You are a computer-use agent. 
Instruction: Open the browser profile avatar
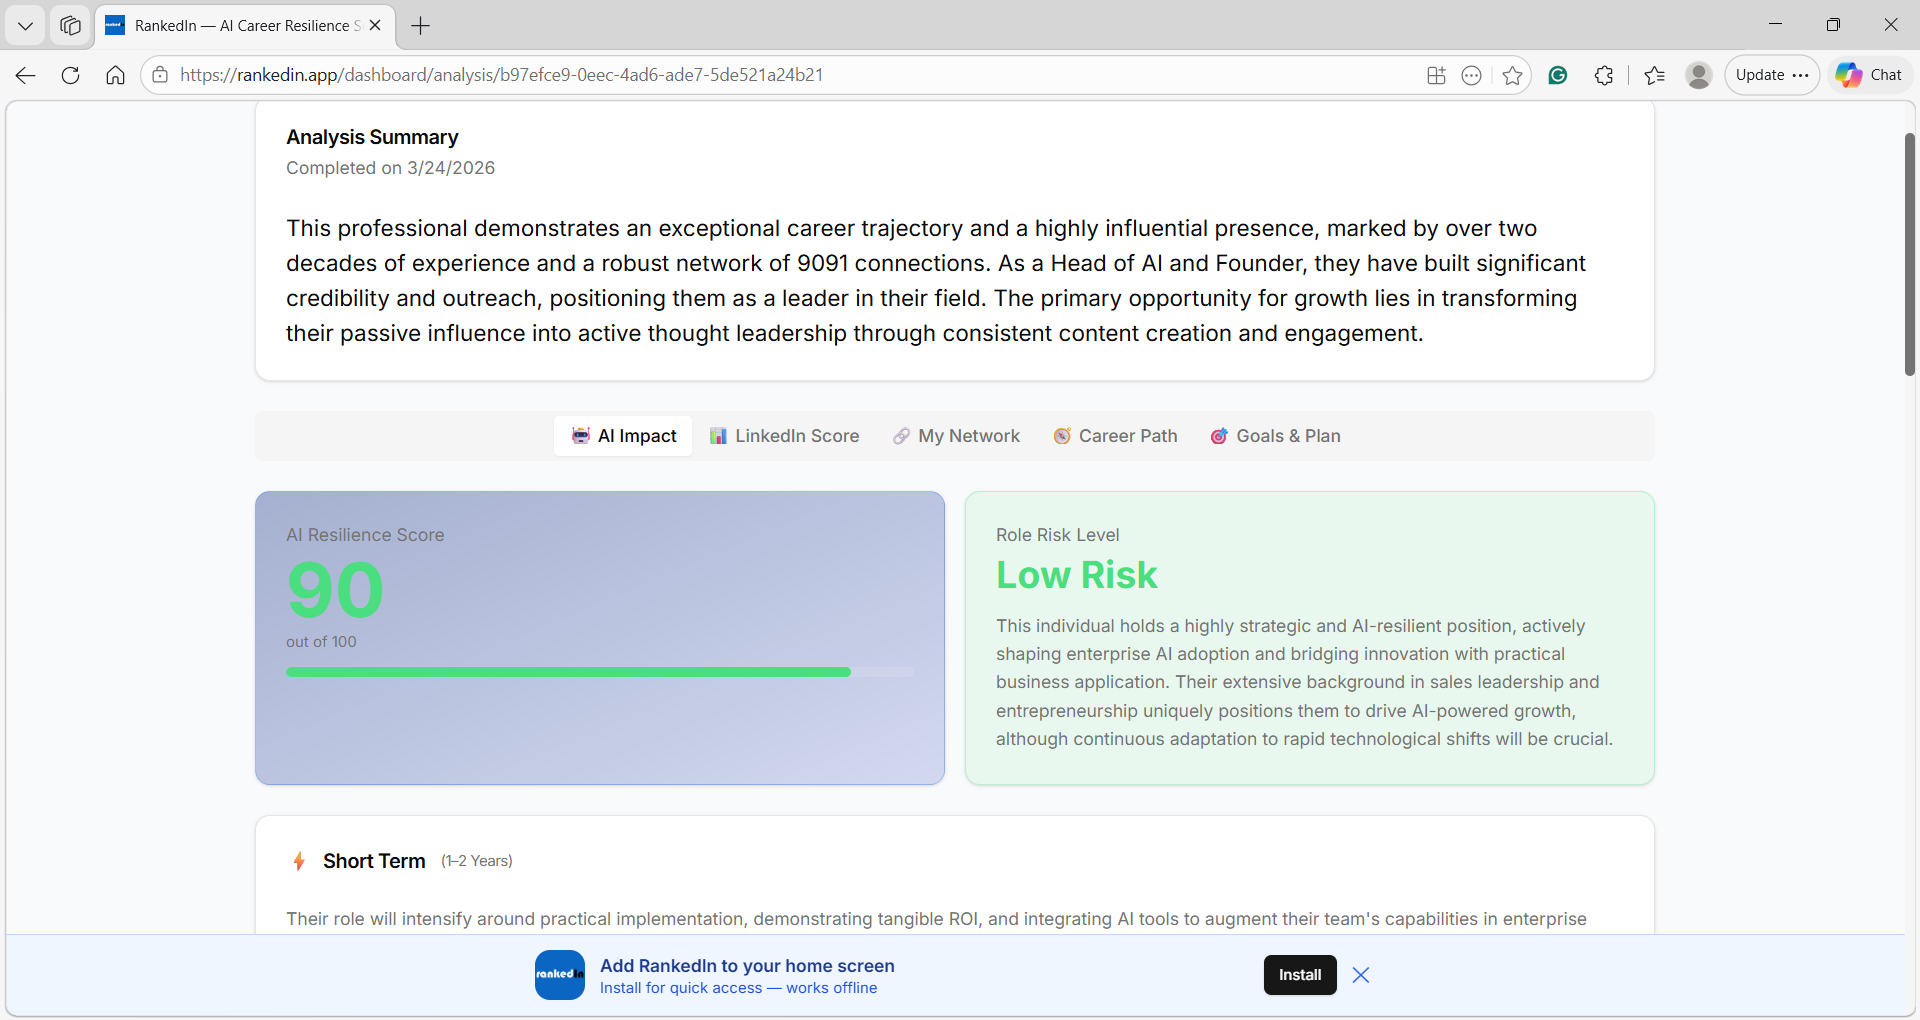(1698, 75)
